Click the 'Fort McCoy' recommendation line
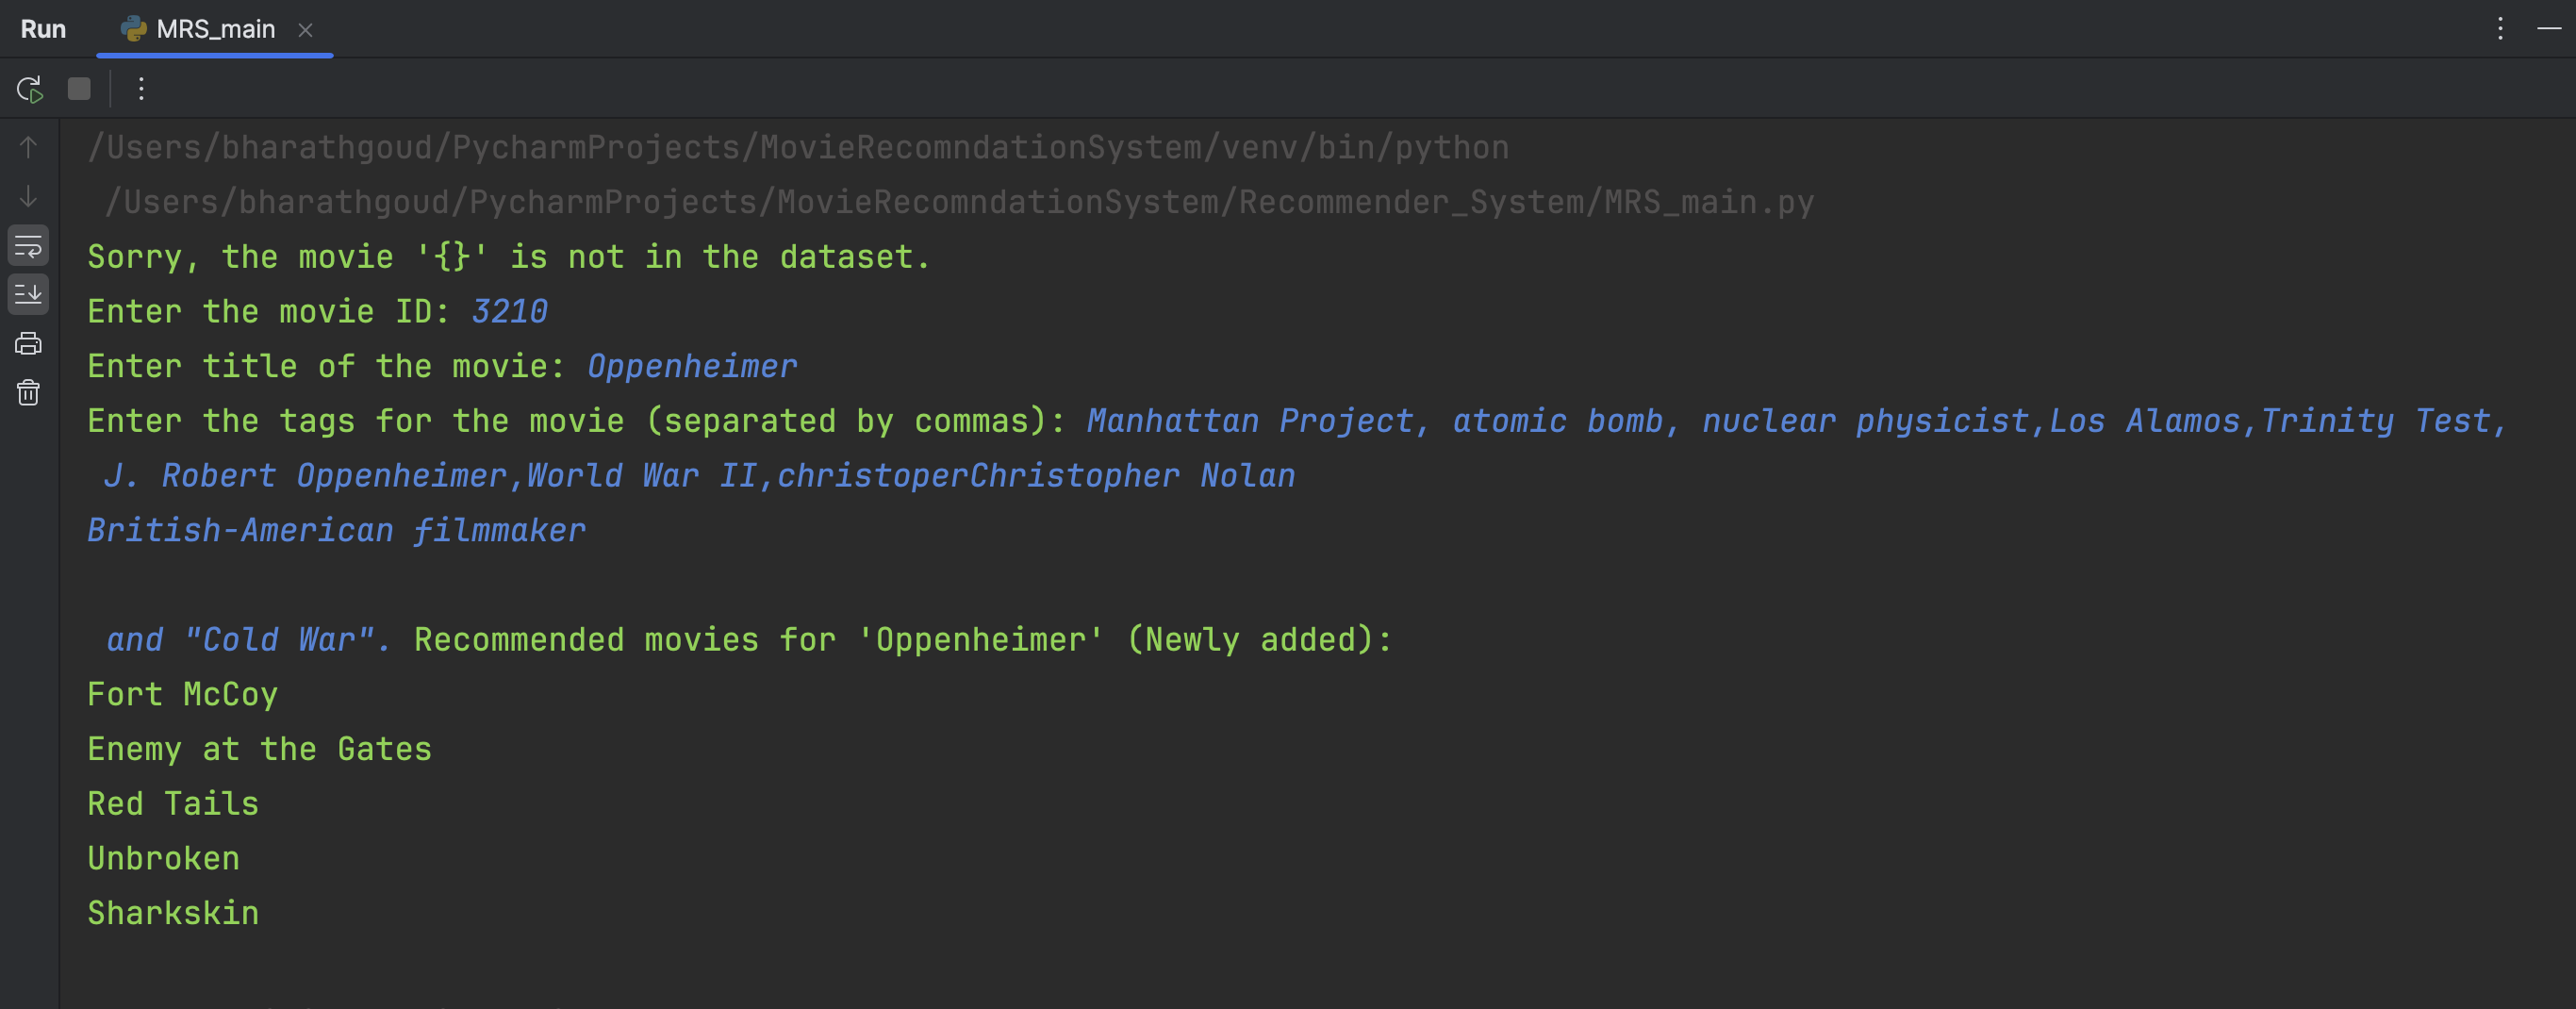Screen dimensions: 2576x1009 point(182,694)
